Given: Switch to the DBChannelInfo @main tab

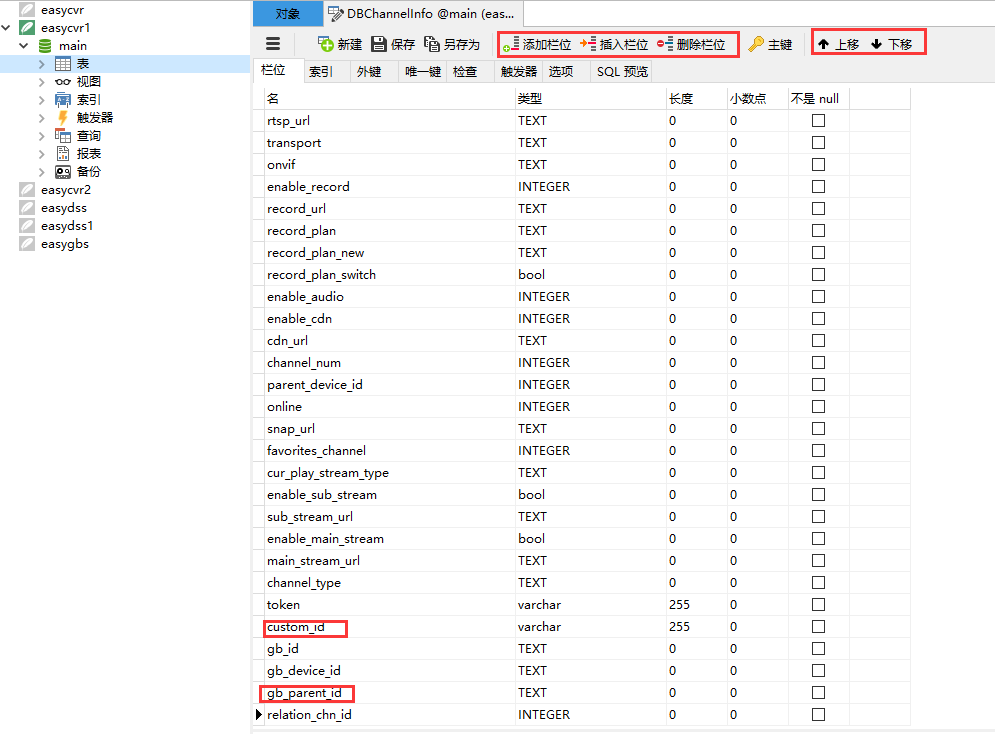Looking at the screenshot, I should (423, 13).
